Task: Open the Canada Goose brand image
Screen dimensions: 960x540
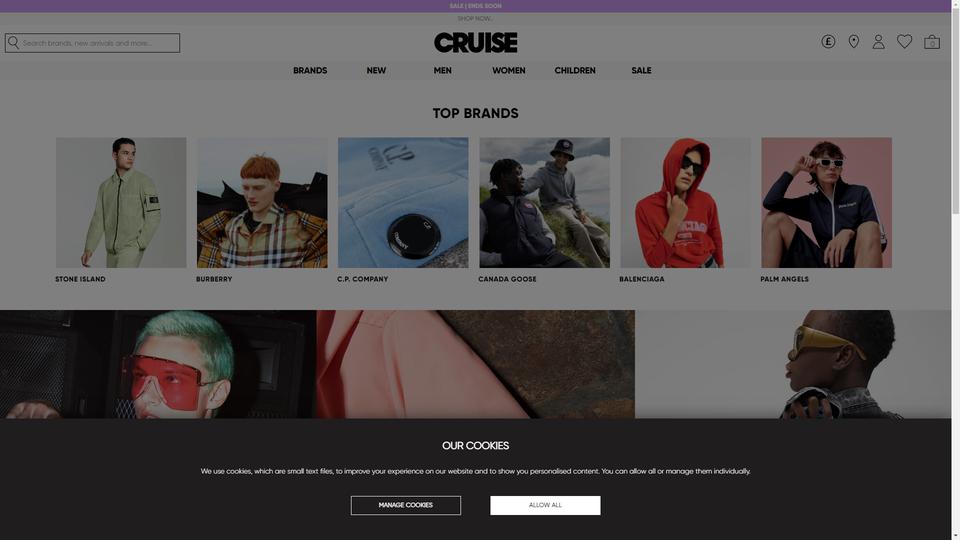Action: [x=544, y=202]
